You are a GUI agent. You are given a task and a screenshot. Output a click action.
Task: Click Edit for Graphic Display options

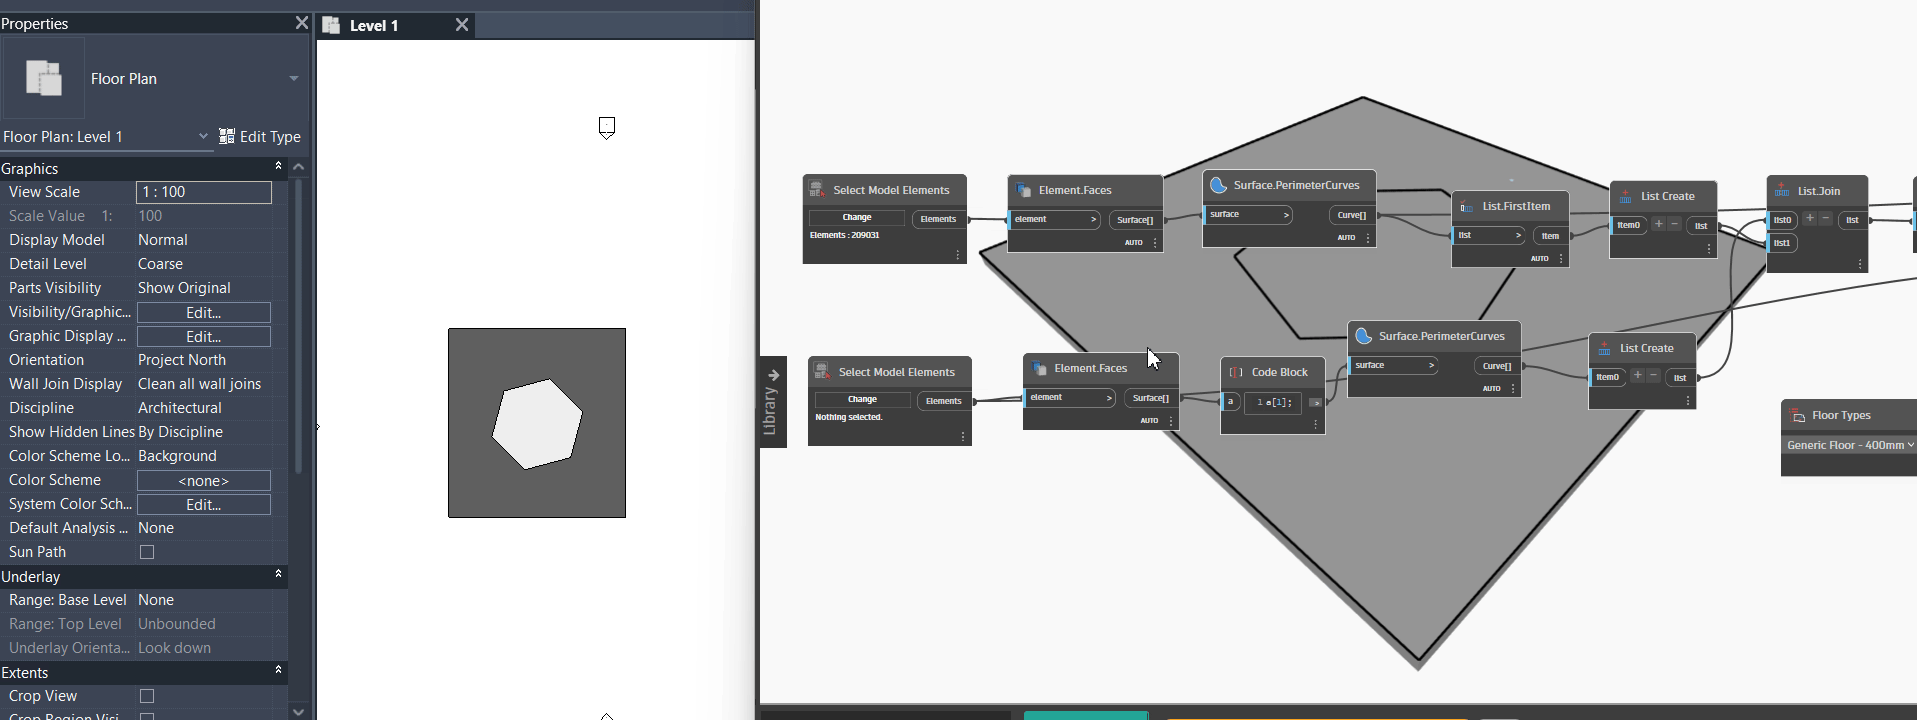204,337
